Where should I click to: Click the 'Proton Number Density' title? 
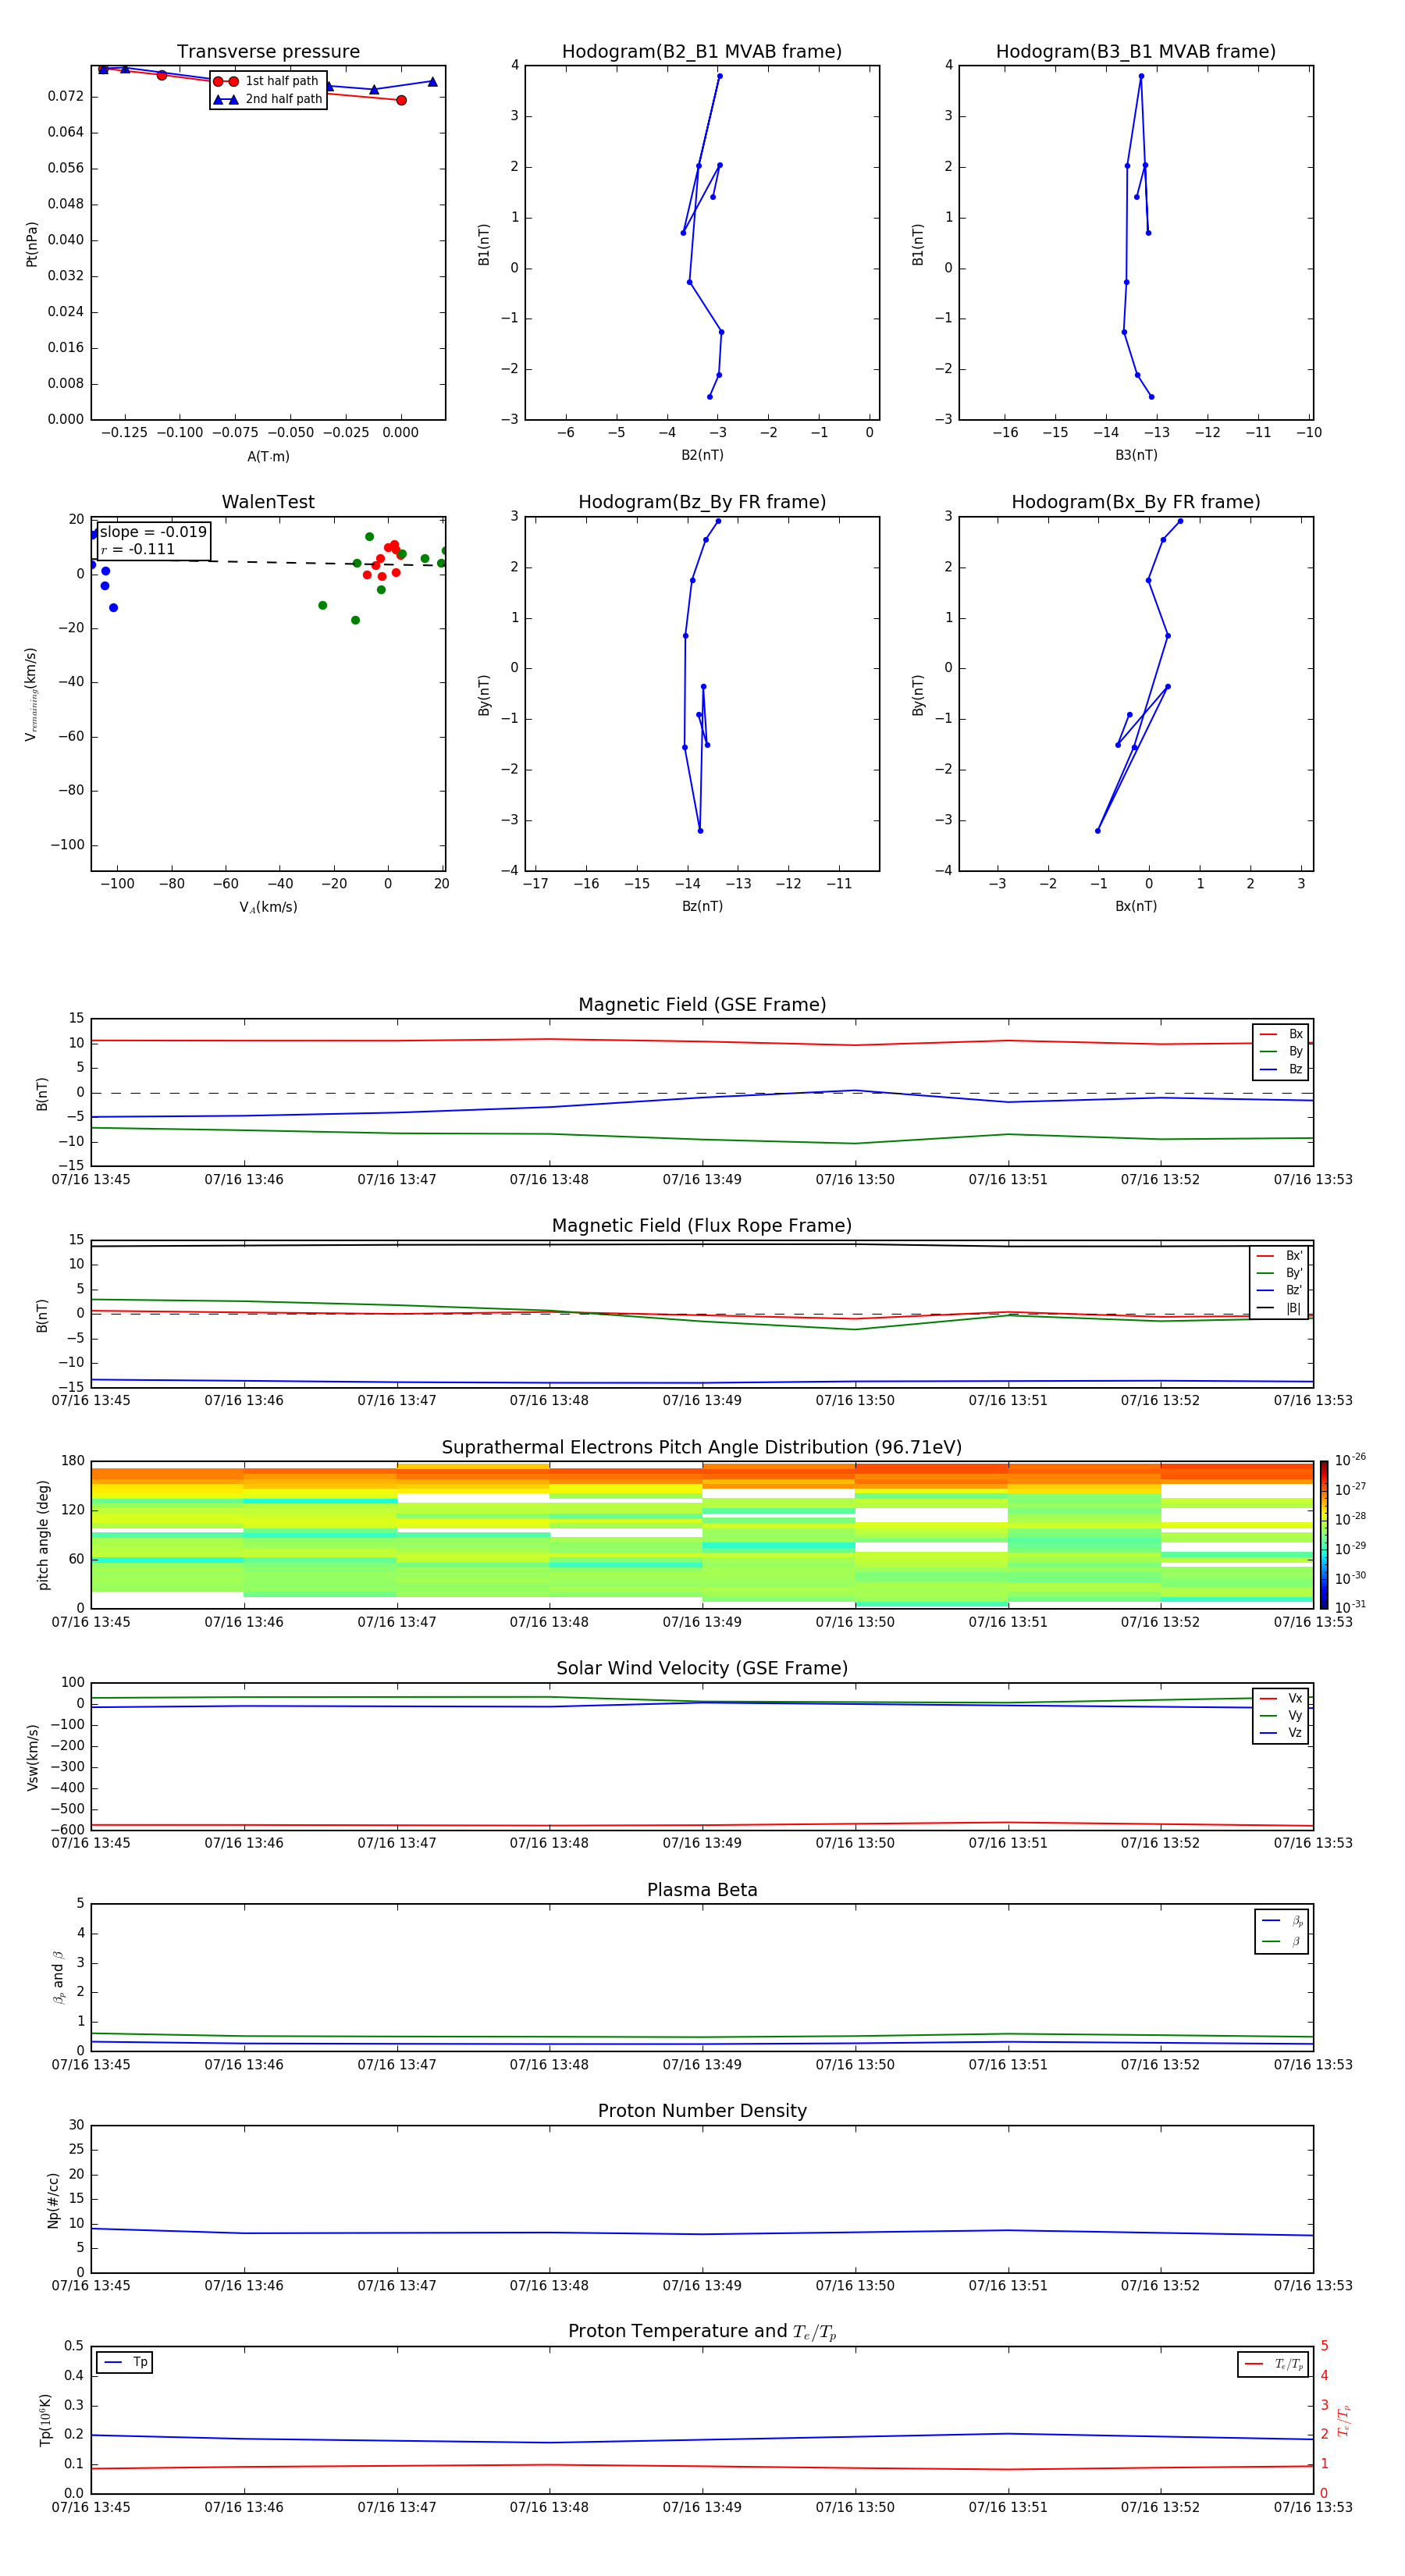[x=702, y=2111]
